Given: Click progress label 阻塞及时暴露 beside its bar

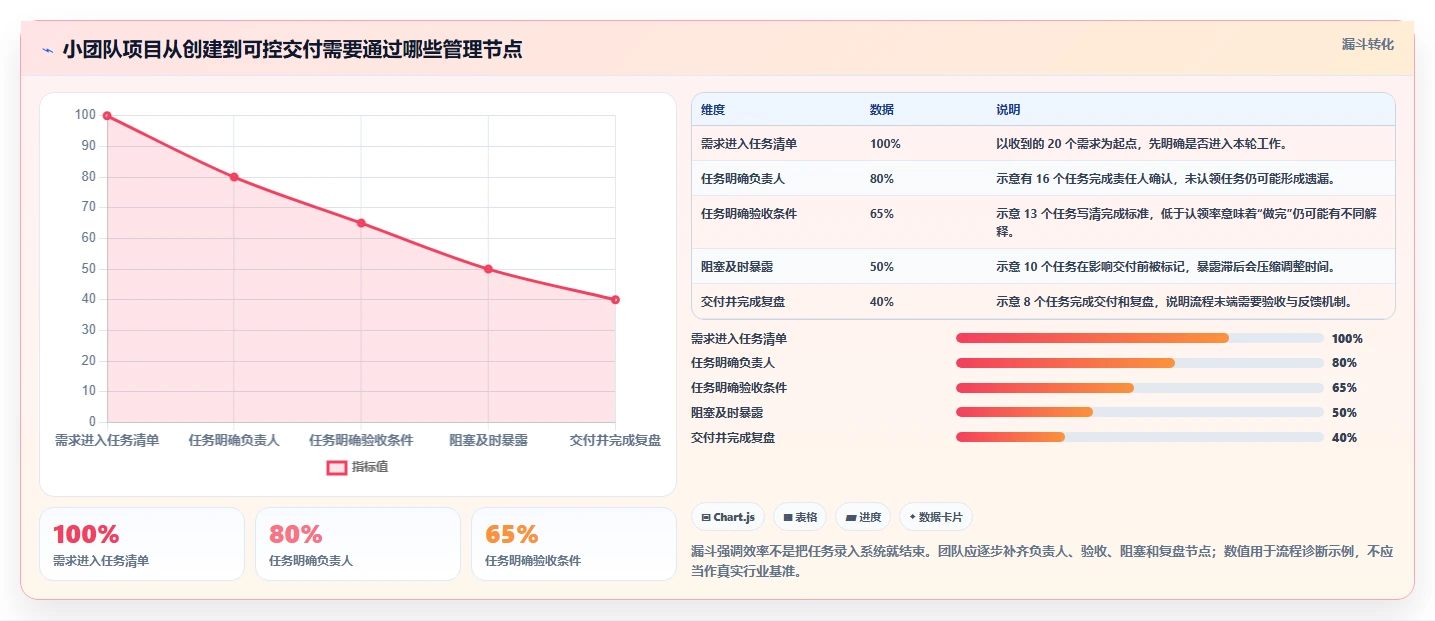Looking at the screenshot, I should pos(727,412).
